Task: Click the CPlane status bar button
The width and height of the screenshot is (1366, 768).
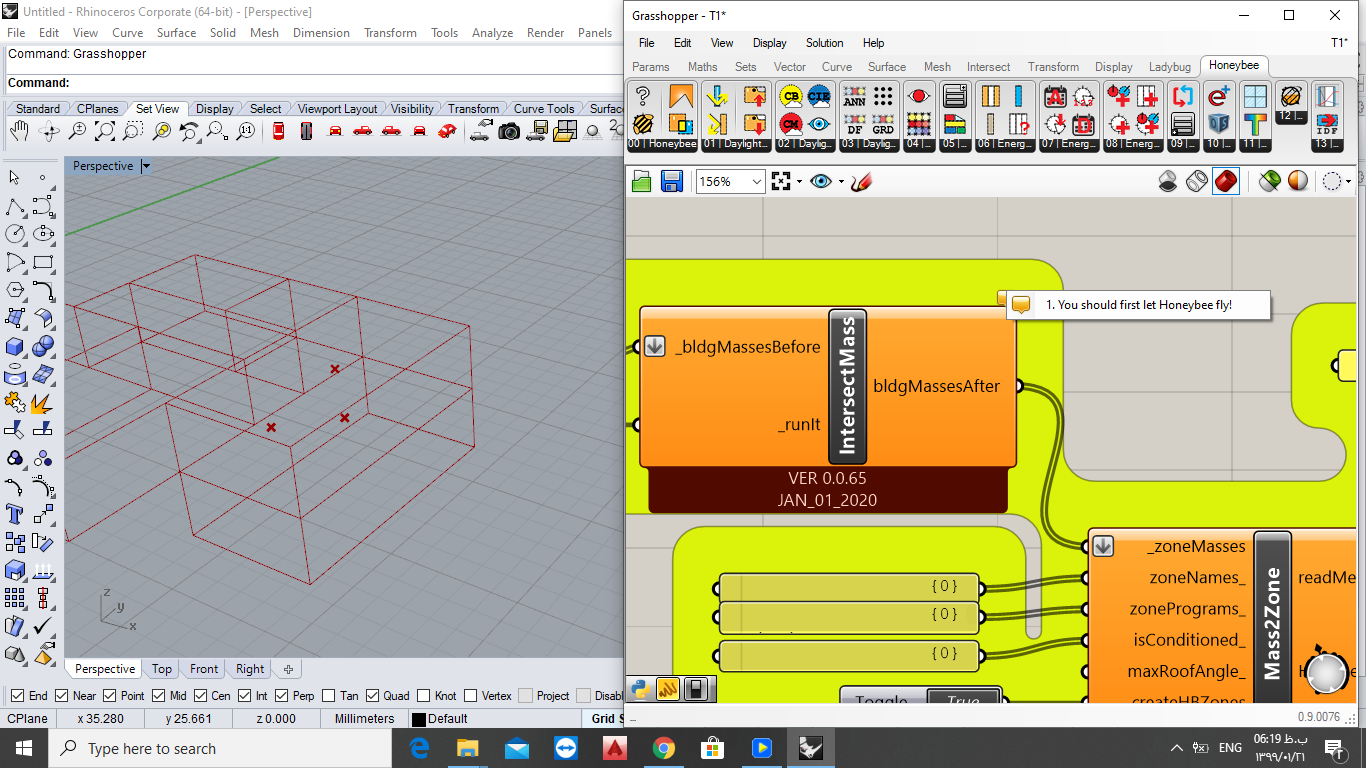Action: [27, 719]
